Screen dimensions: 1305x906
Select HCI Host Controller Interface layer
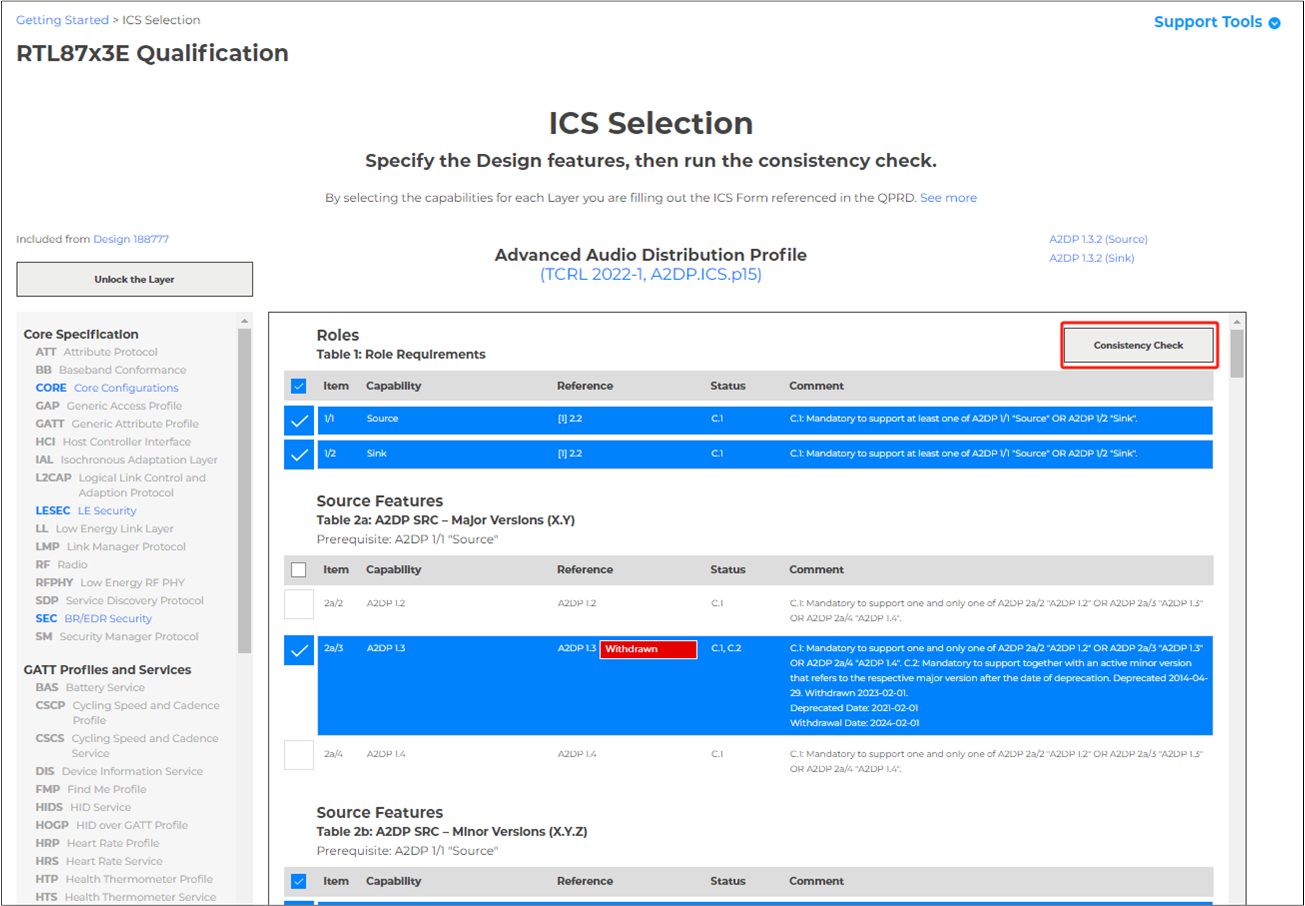113,442
